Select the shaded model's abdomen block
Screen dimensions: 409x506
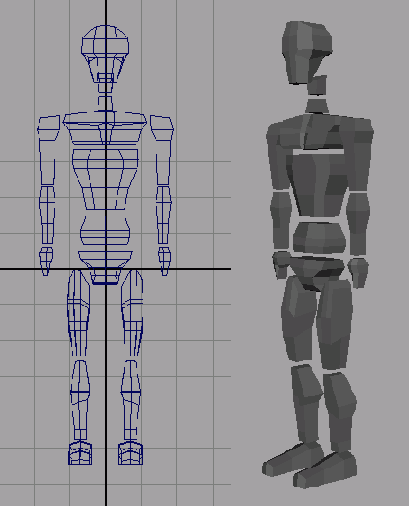(319, 238)
